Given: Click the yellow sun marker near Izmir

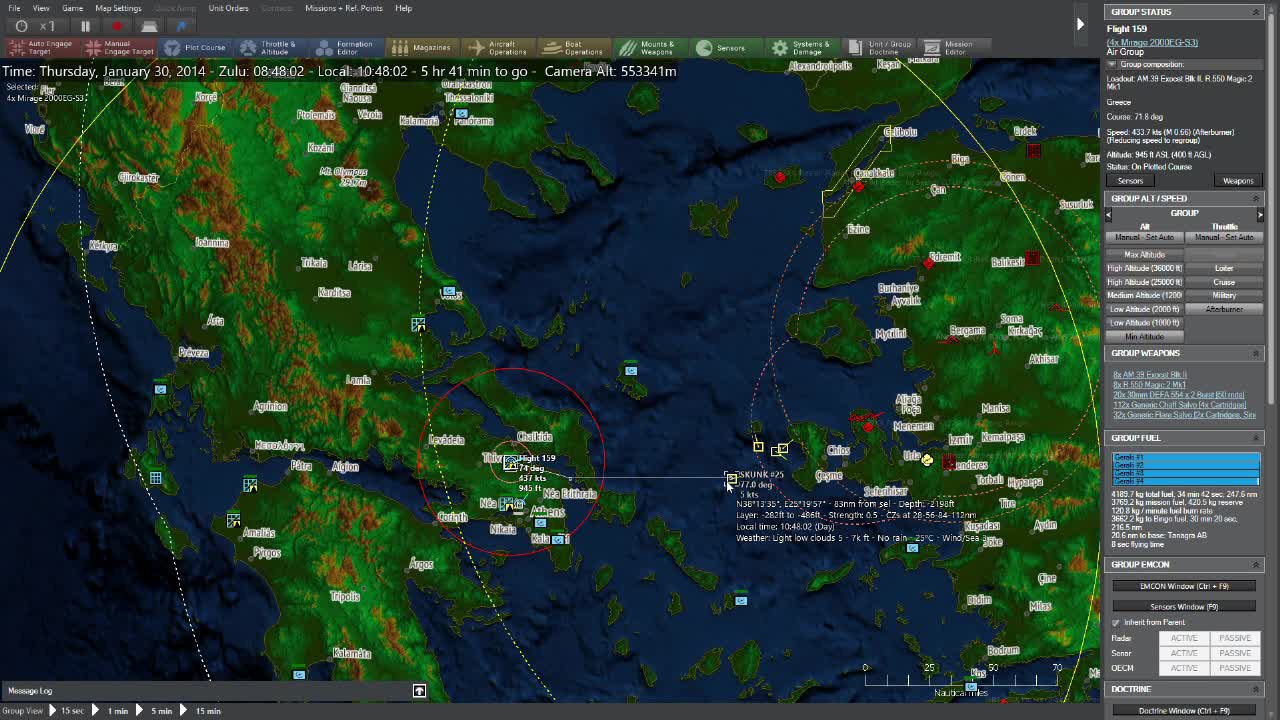Looking at the screenshot, I should (927, 460).
